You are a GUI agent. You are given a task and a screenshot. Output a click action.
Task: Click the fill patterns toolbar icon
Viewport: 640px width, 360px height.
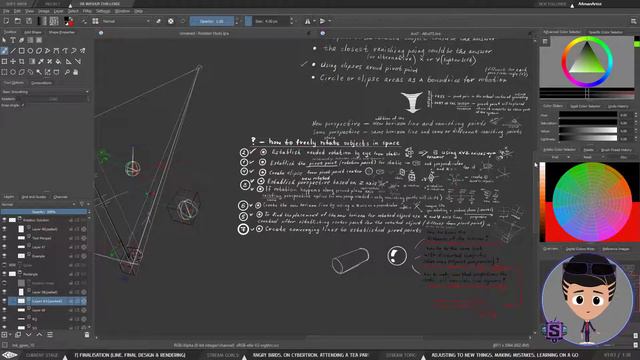pos(54,21)
